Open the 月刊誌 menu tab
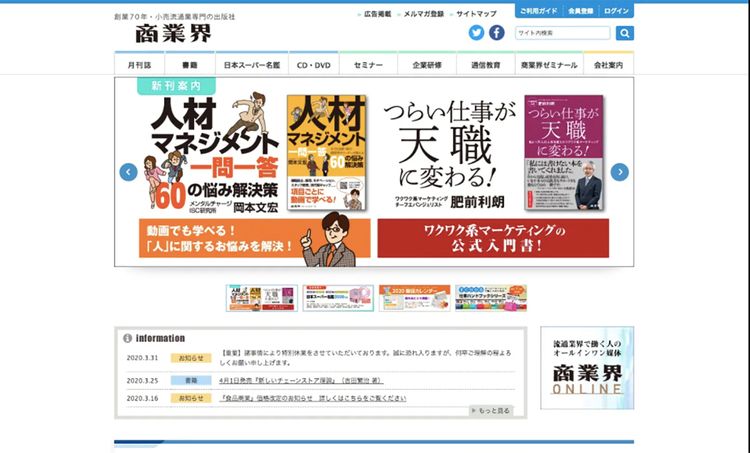The image size is (750, 453). 139,64
